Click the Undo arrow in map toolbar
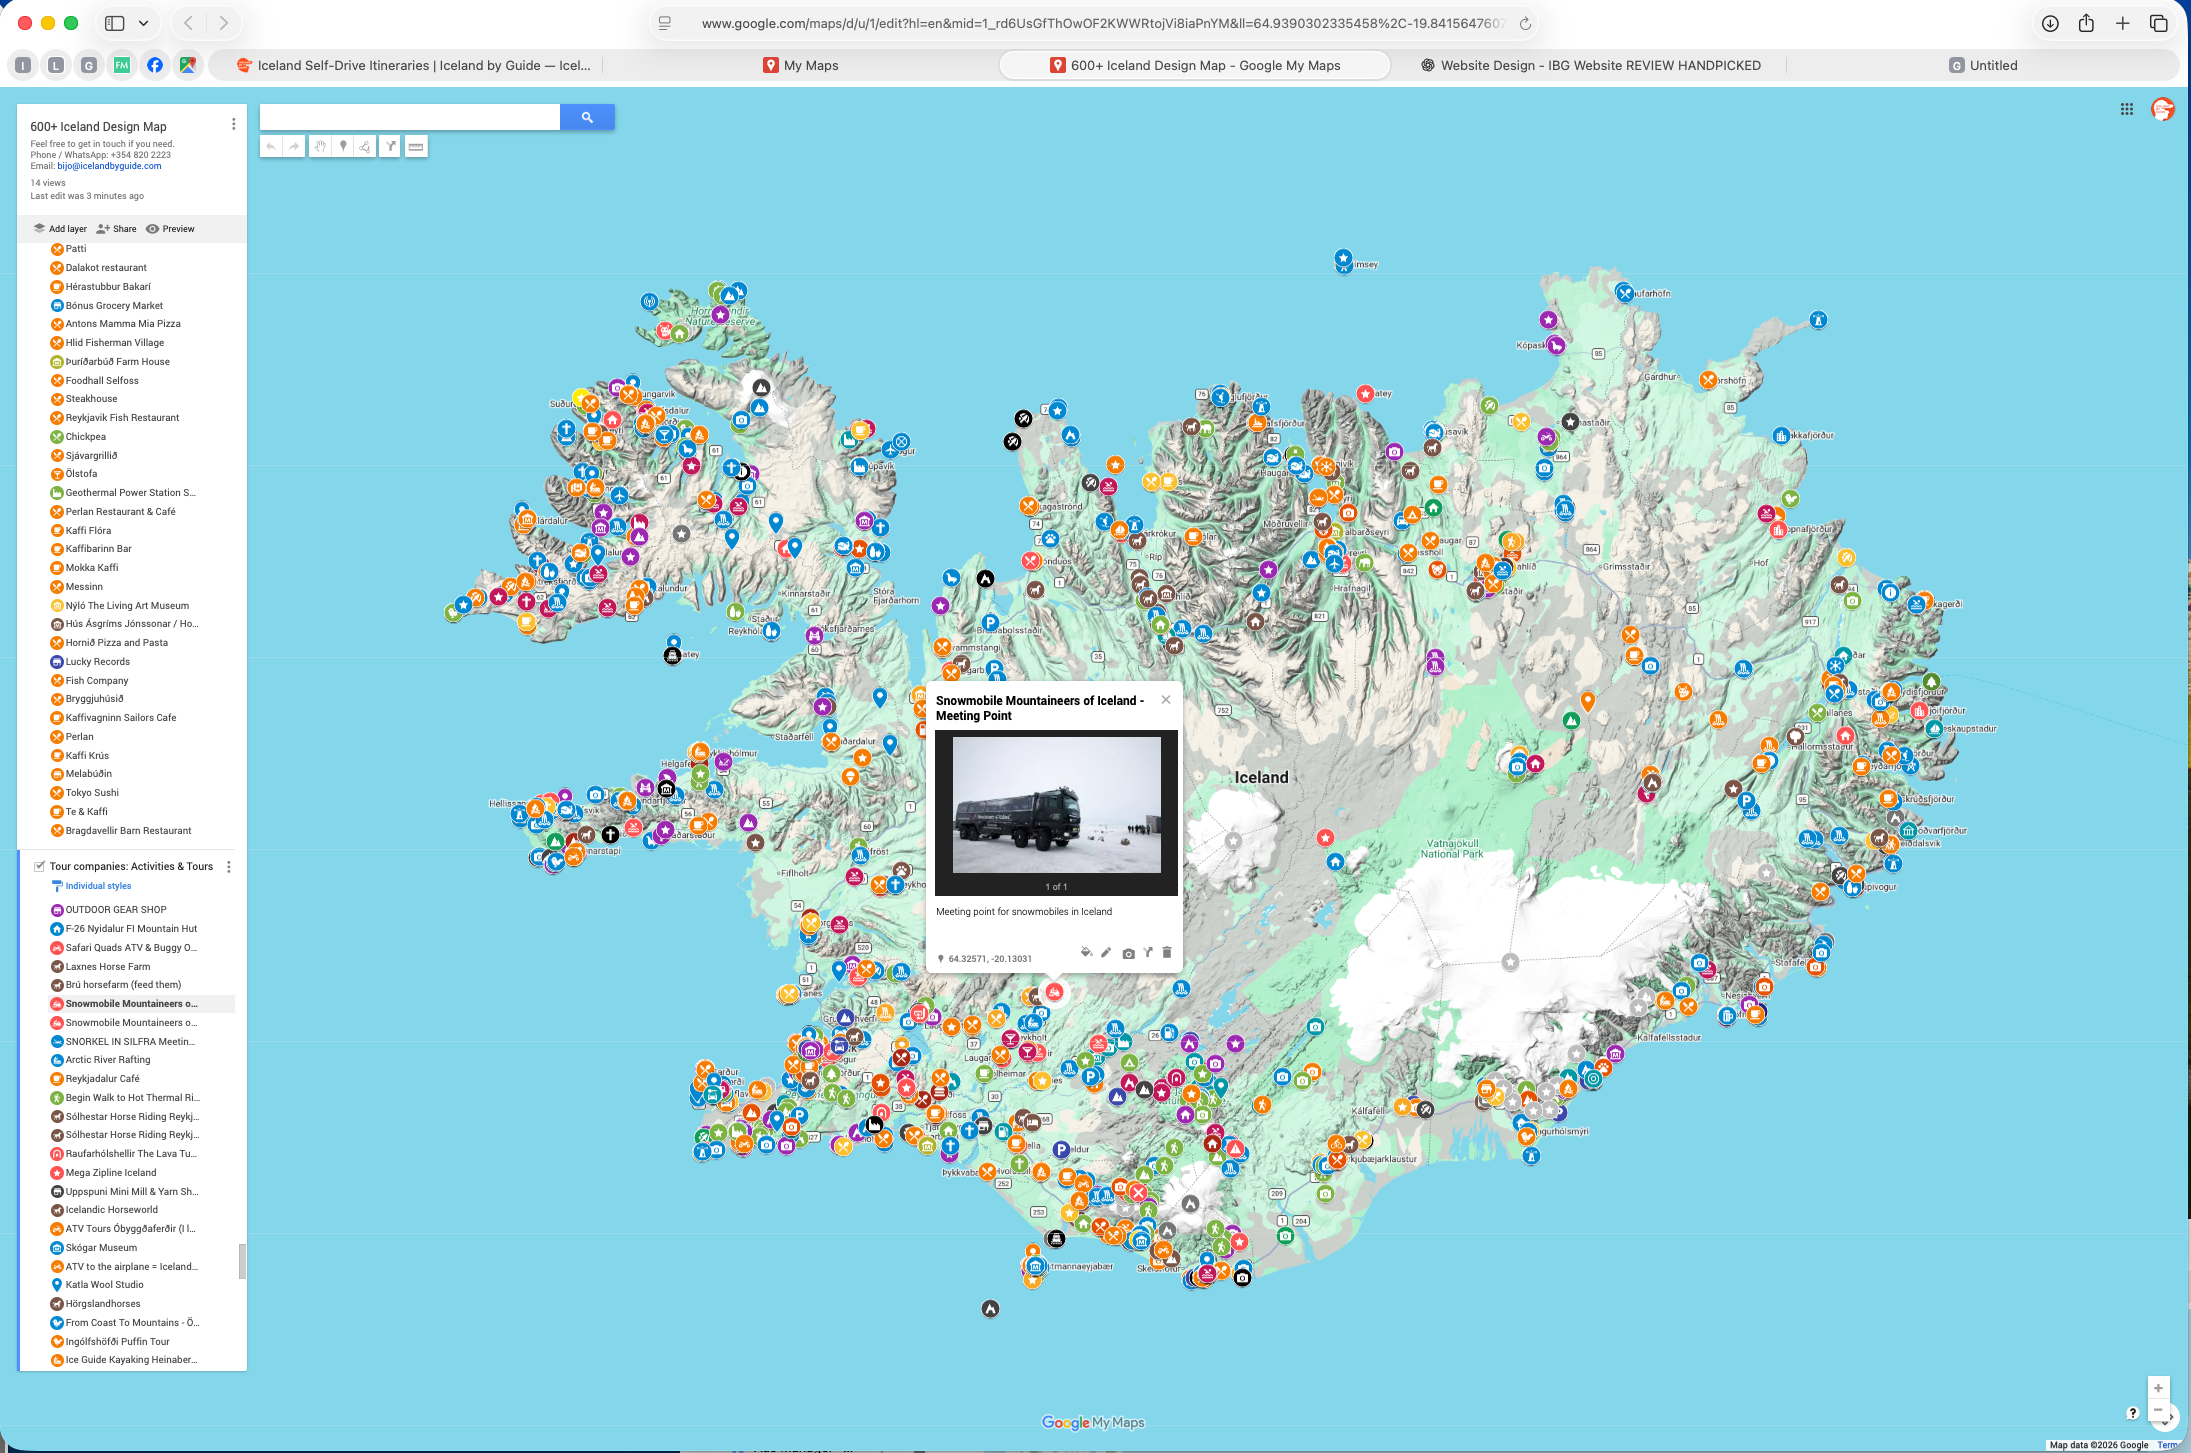Screen dimensions: 2191x1453 click(x=270, y=146)
